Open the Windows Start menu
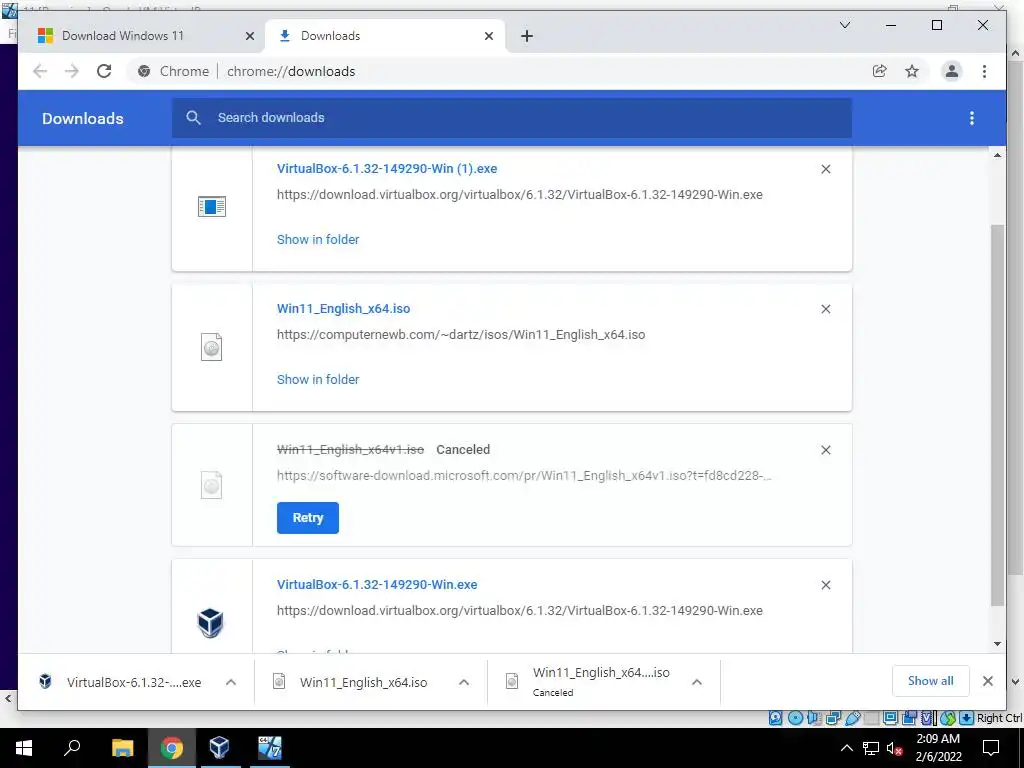This screenshot has width=1024, height=768. tap(24, 748)
